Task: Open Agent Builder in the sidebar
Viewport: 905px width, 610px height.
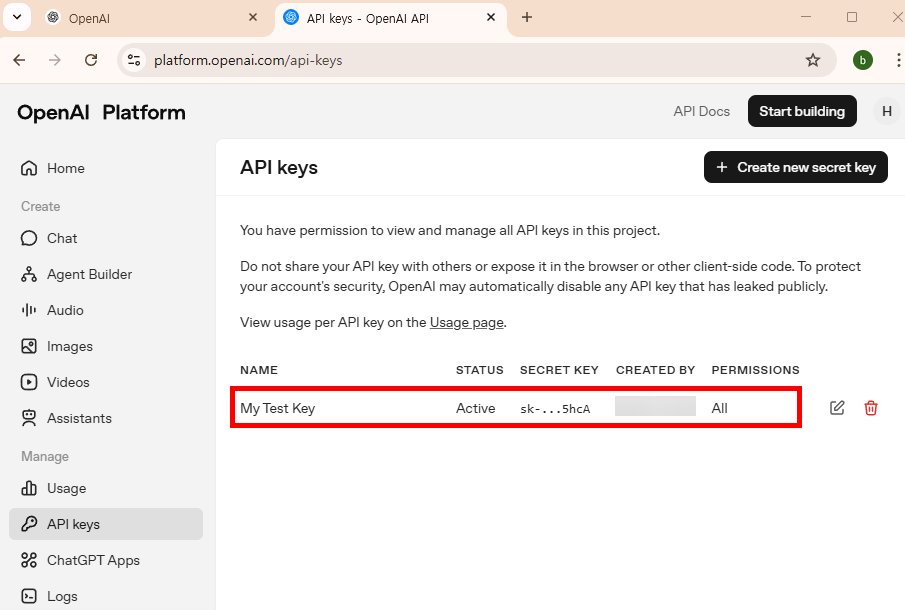Action: pyautogui.click(x=106, y=274)
